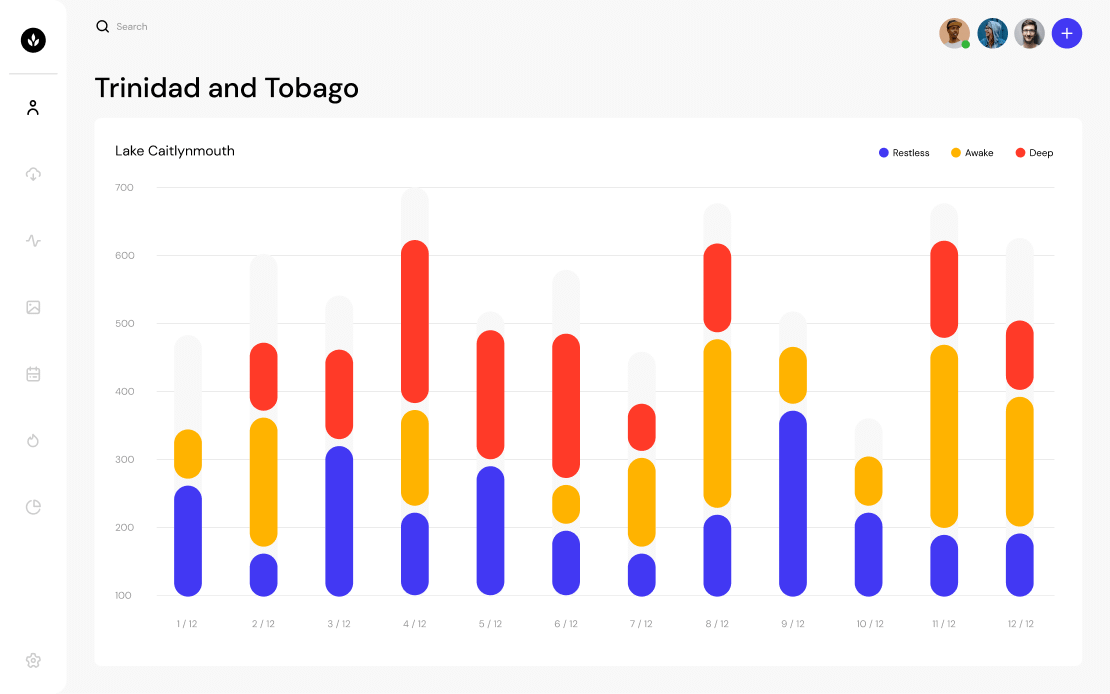Image resolution: width=1110 pixels, height=694 pixels.
Task: Click the blue Restless segment for 3 / 12
Action: (x=339, y=521)
